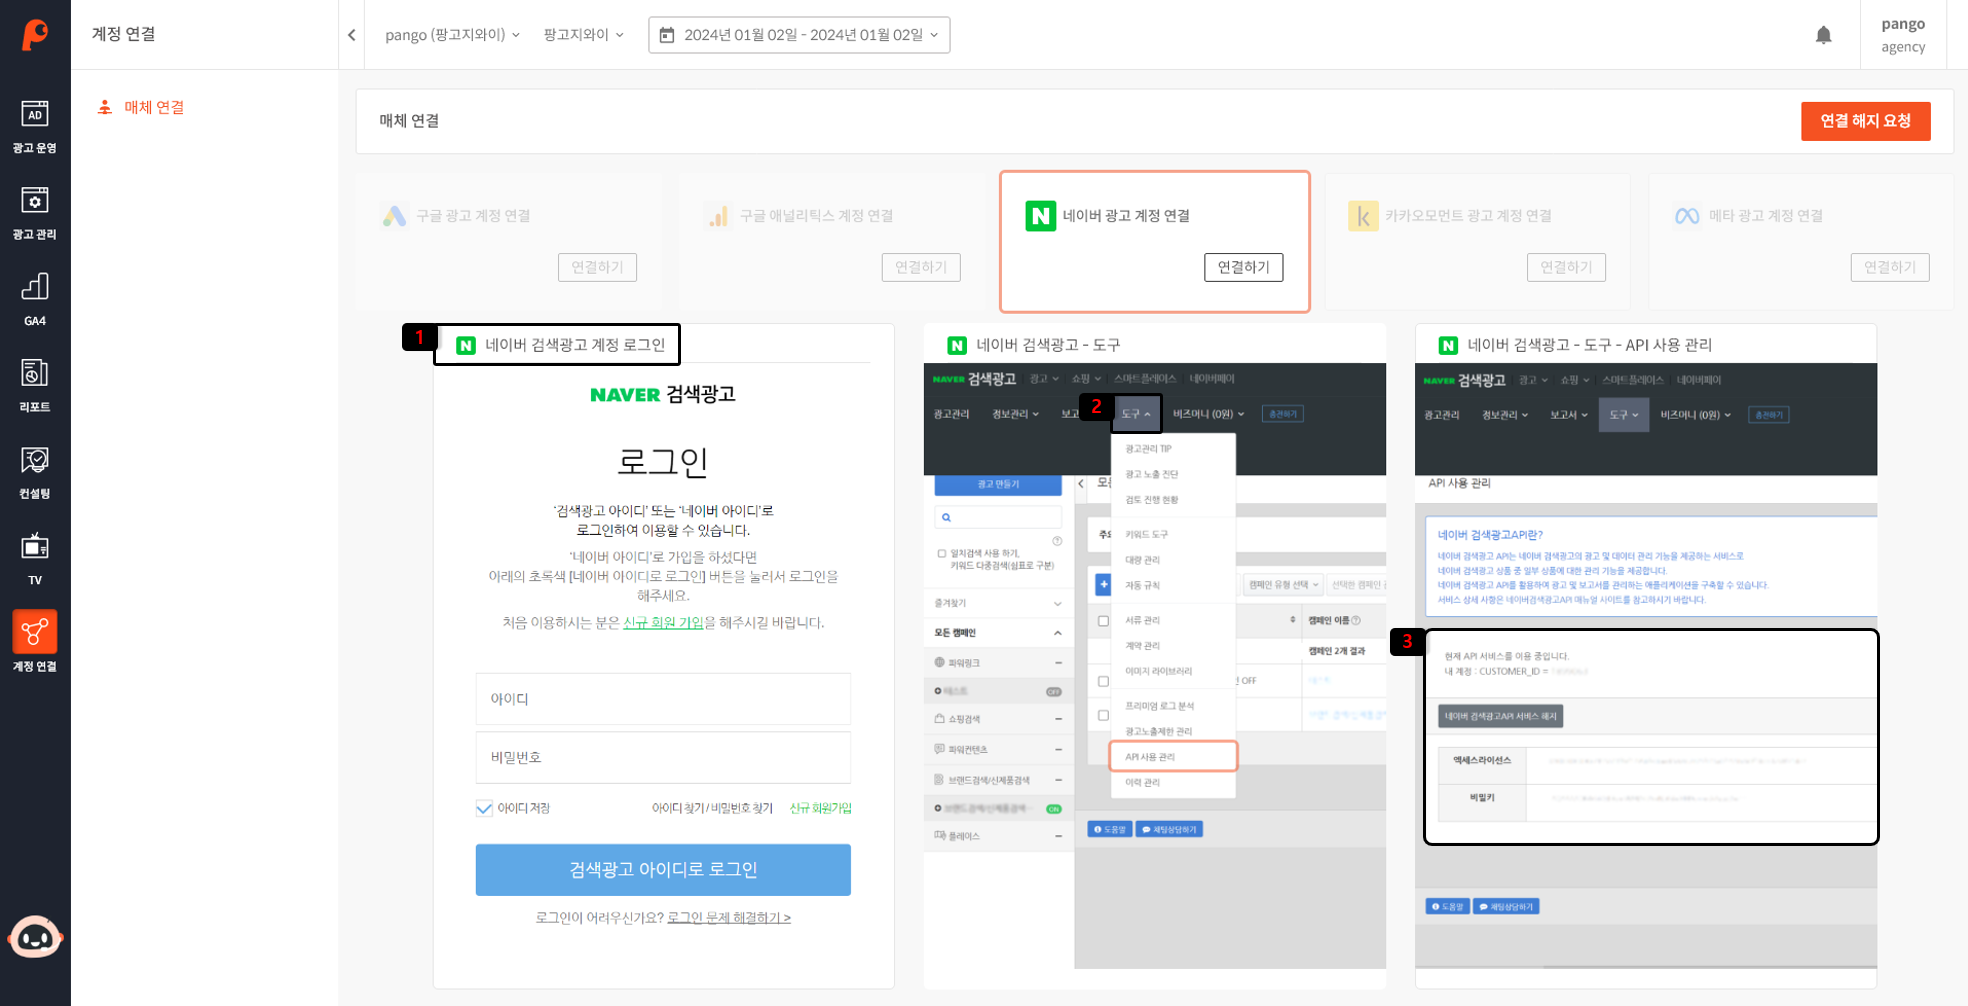This screenshot has height=1006, width=1968.
Task: Open the 도구 menu in the middle guide image
Action: (x=1135, y=413)
